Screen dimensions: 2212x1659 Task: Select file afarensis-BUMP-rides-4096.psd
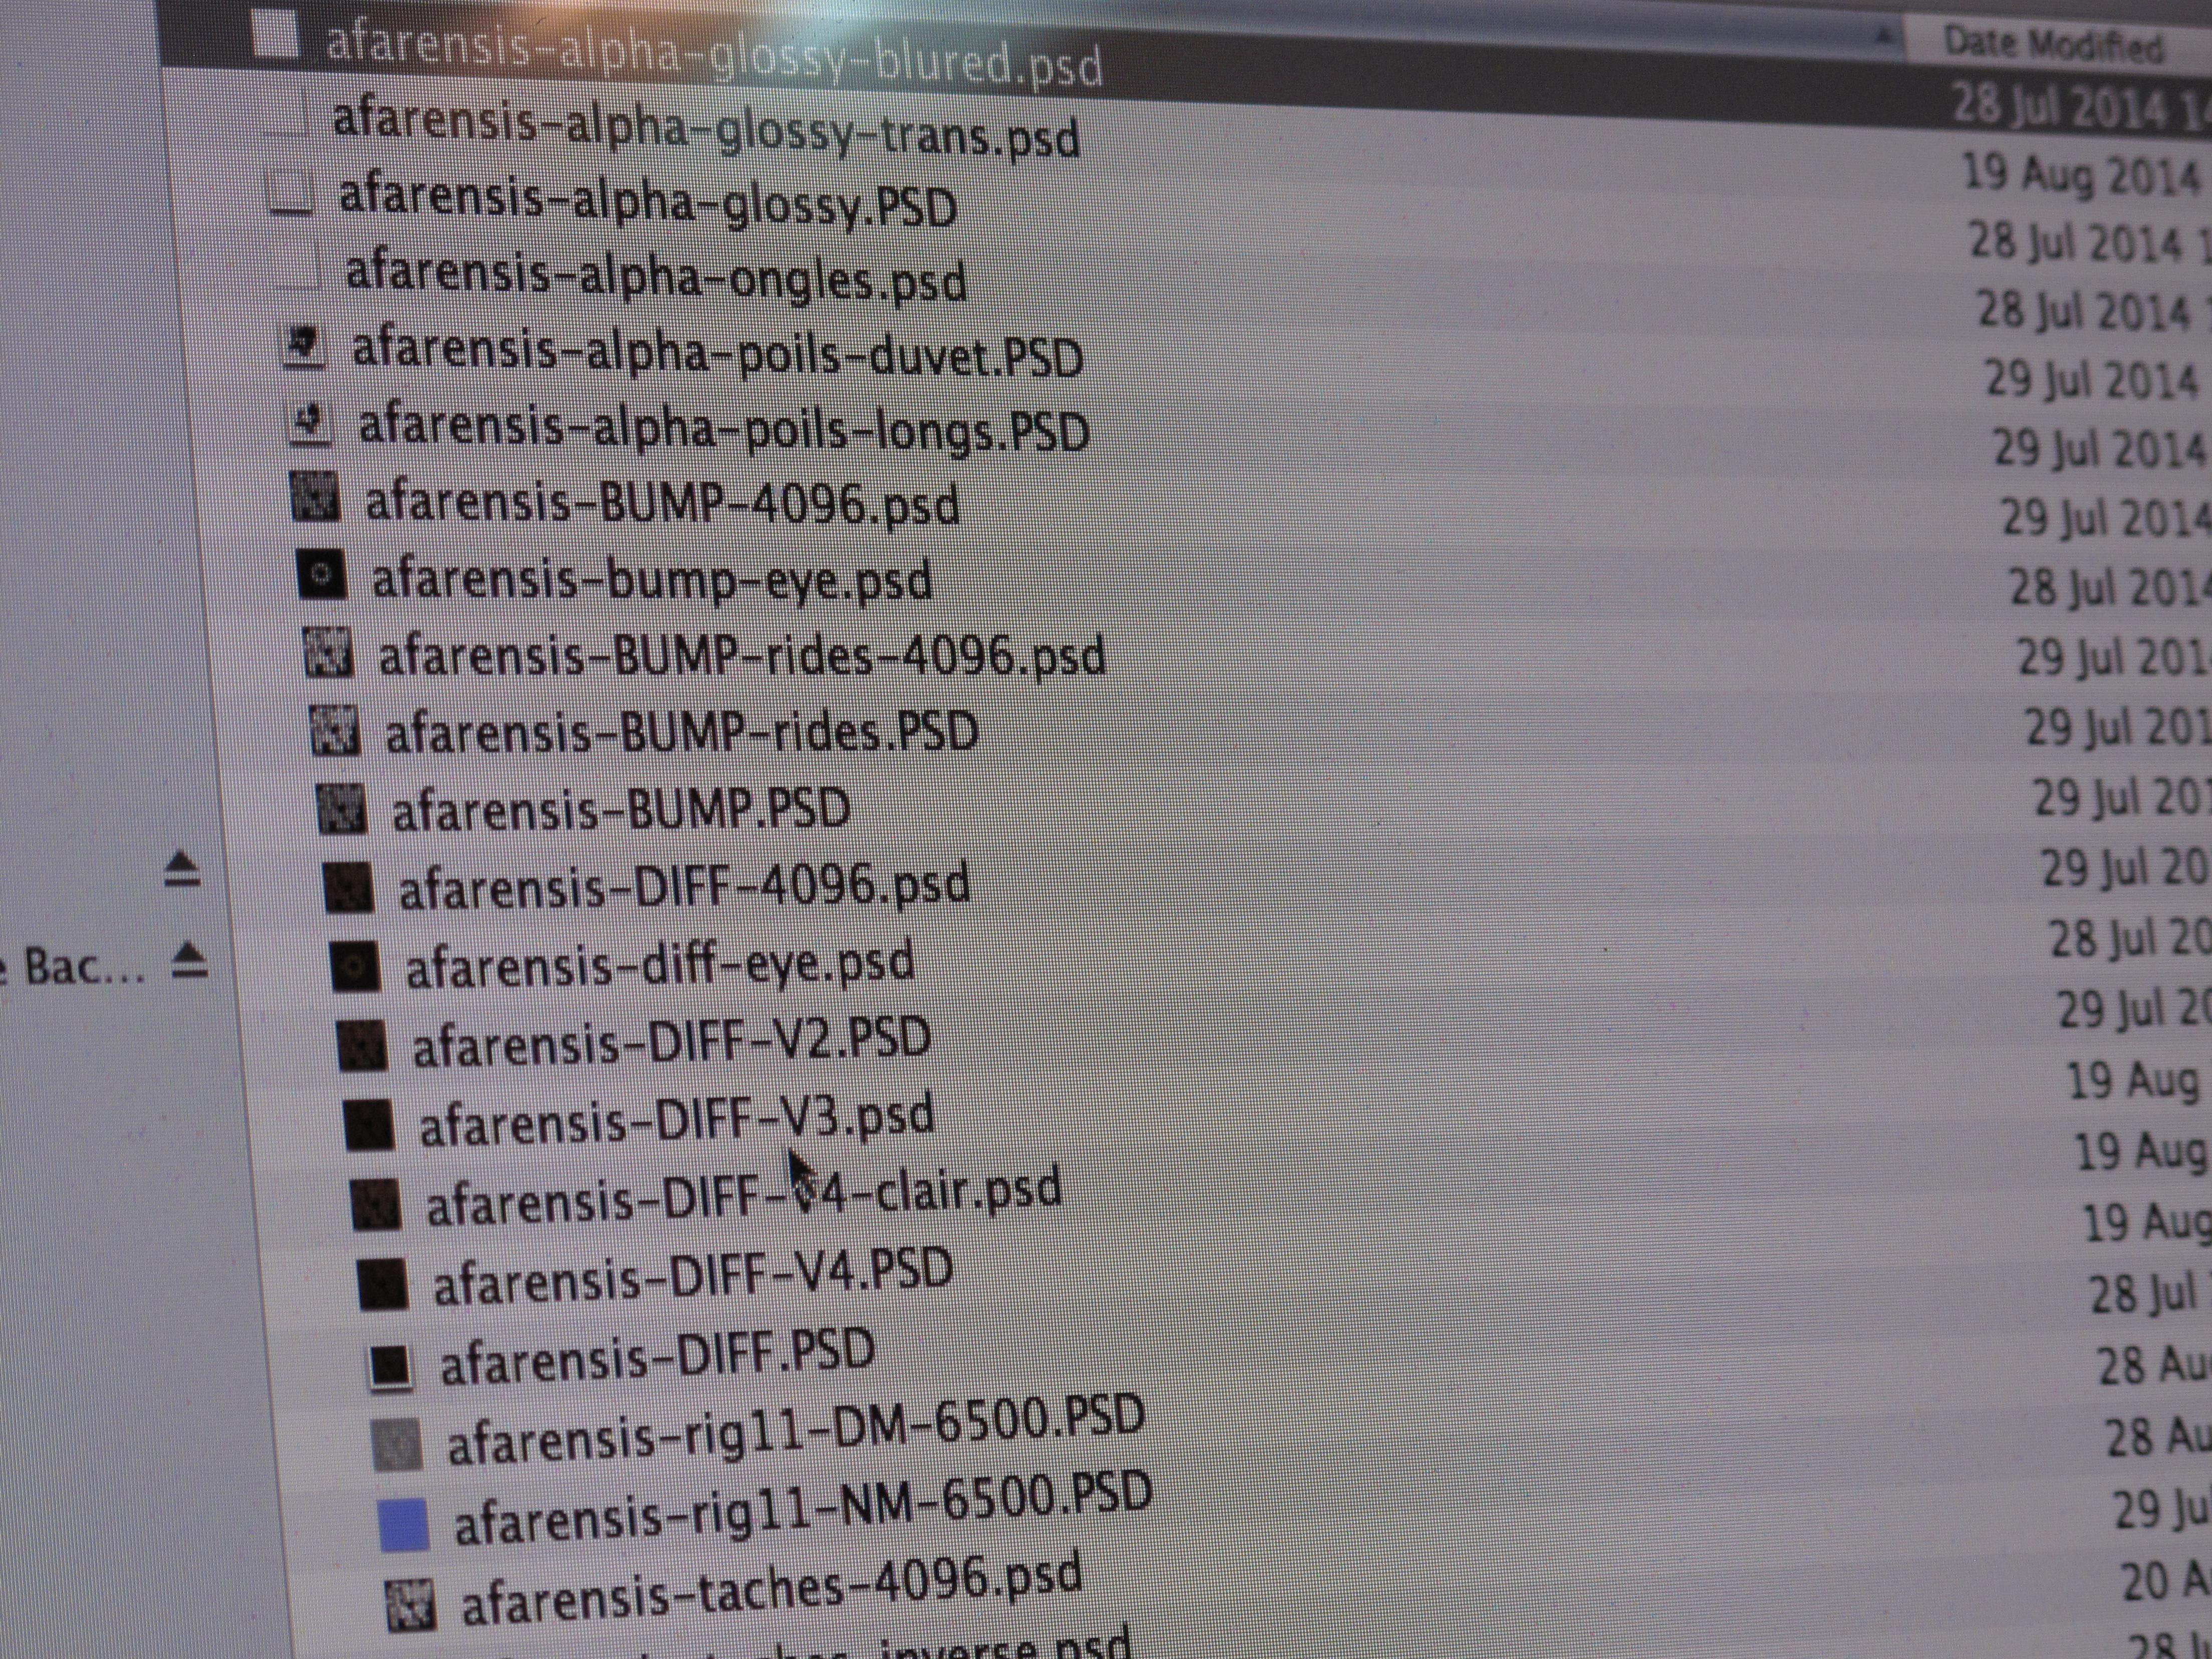click(x=742, y=656)
